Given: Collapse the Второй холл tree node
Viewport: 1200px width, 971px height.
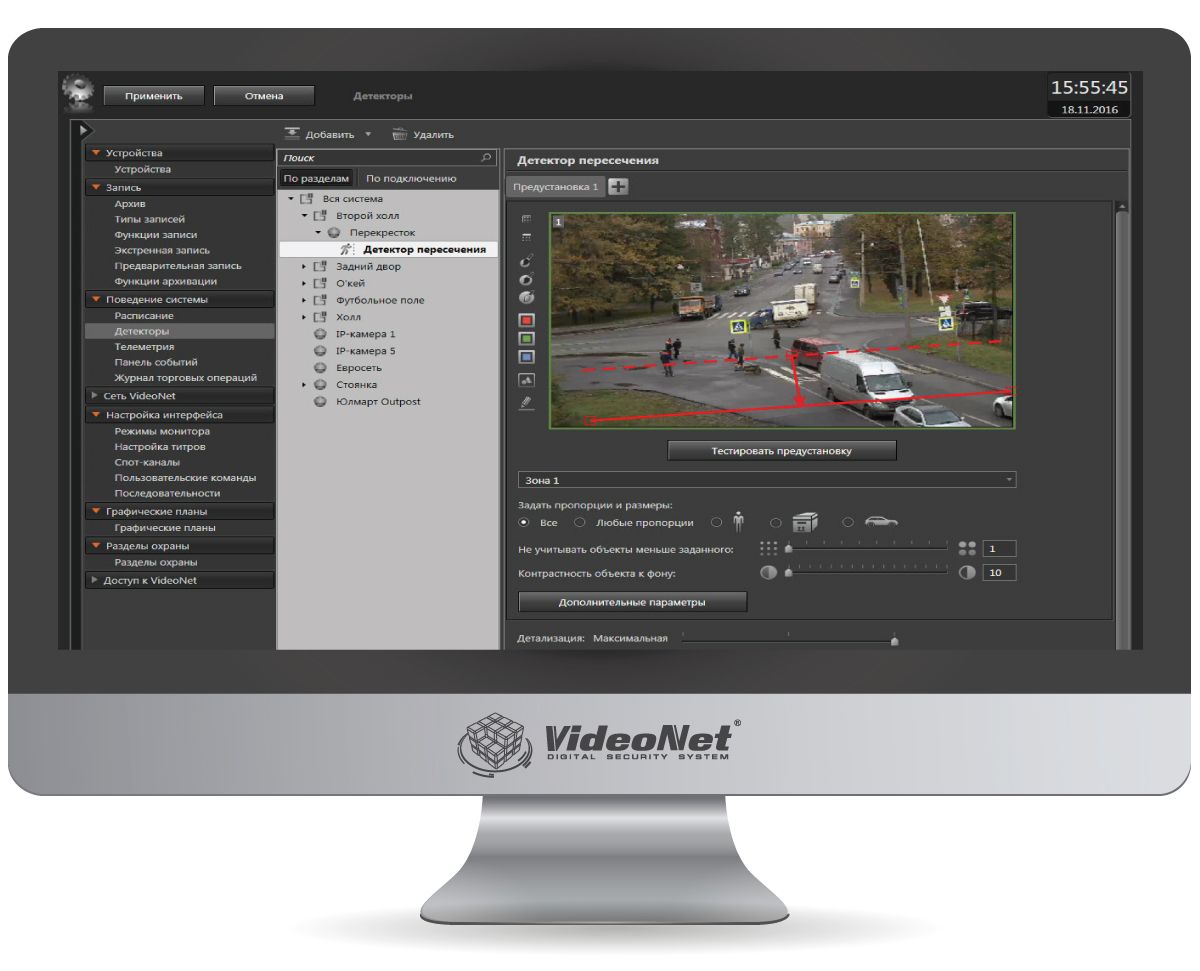Looking at the screenshot, I should coord(304,215).
